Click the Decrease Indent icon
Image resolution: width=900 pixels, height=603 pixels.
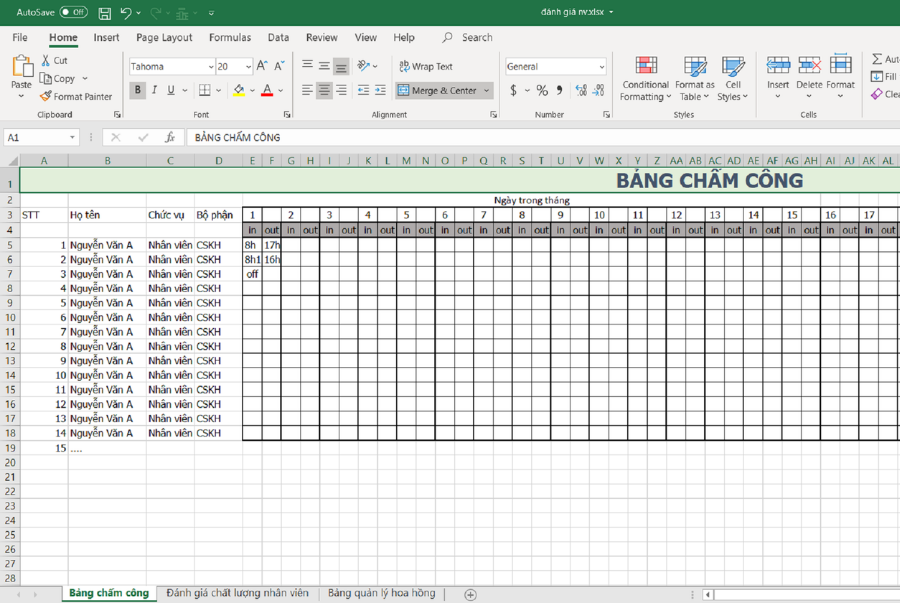(363, 90)
